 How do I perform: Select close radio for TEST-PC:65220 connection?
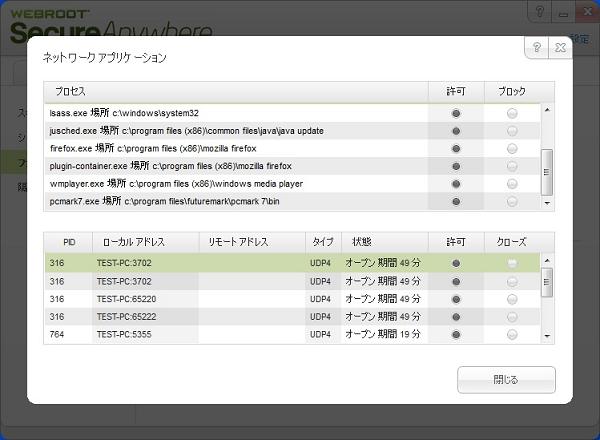coord(512,299)
